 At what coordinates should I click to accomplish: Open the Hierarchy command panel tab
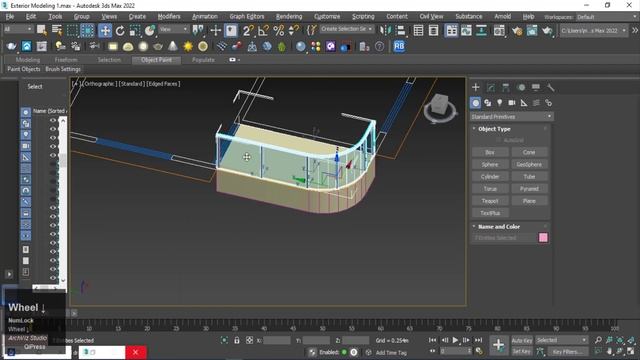(x=506, y=87)
